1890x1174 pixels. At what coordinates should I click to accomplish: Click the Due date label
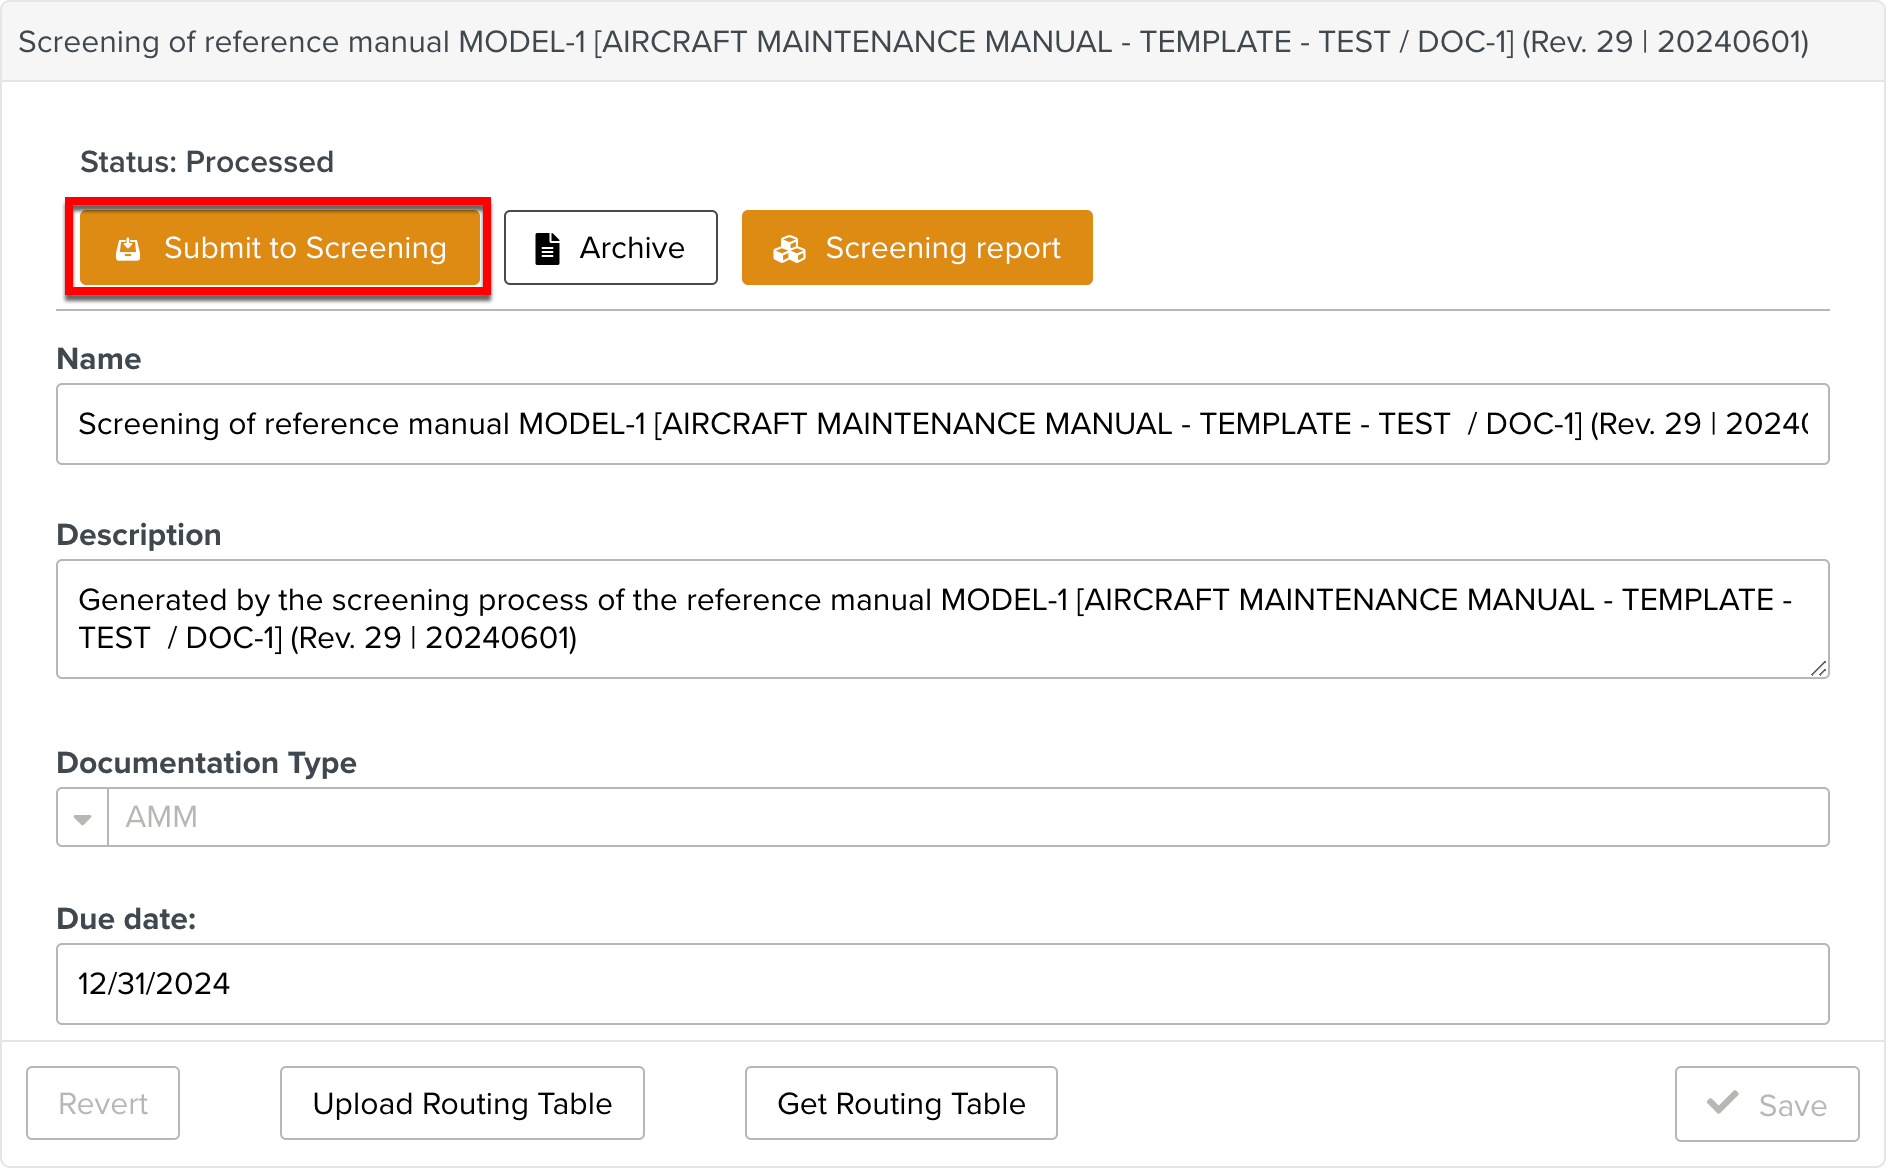click(x=126, y=919)
